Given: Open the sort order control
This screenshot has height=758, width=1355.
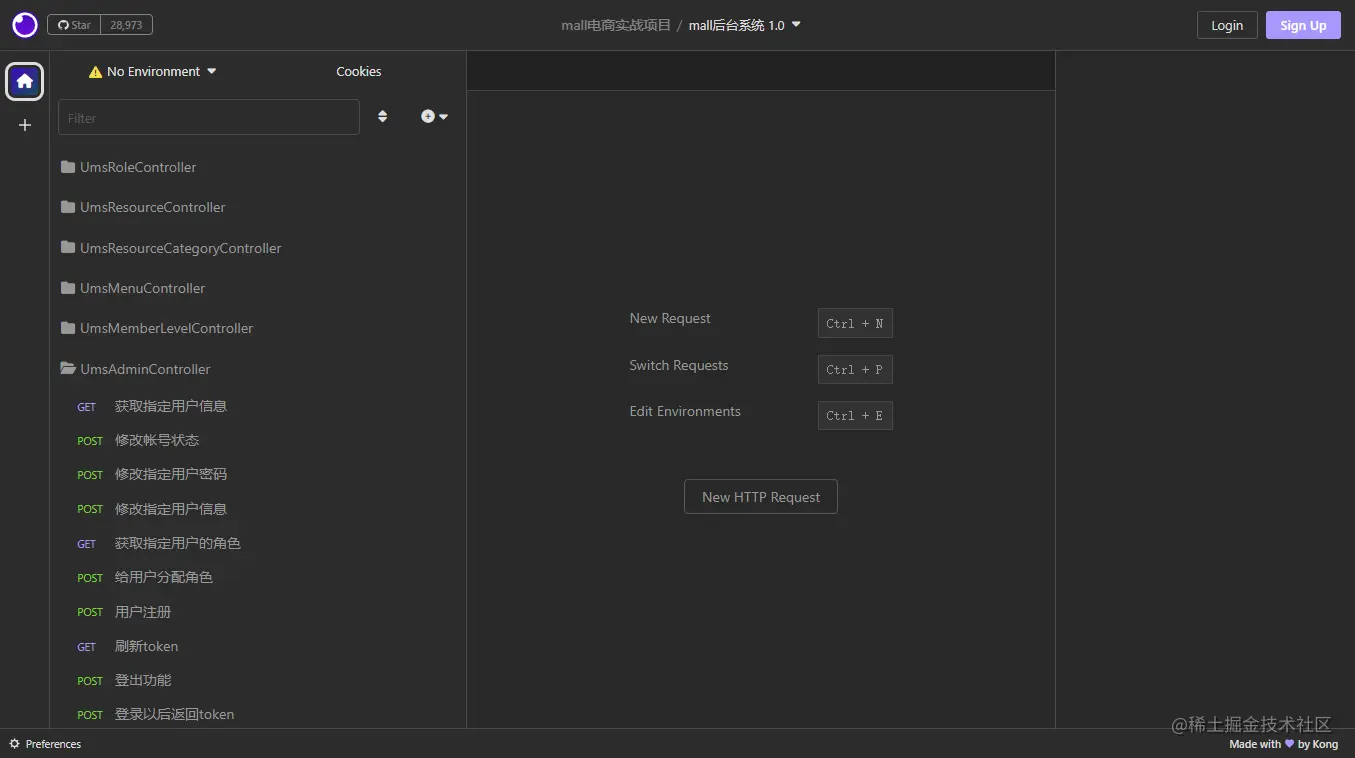Looking at the screenshot, I should (382, 117).
